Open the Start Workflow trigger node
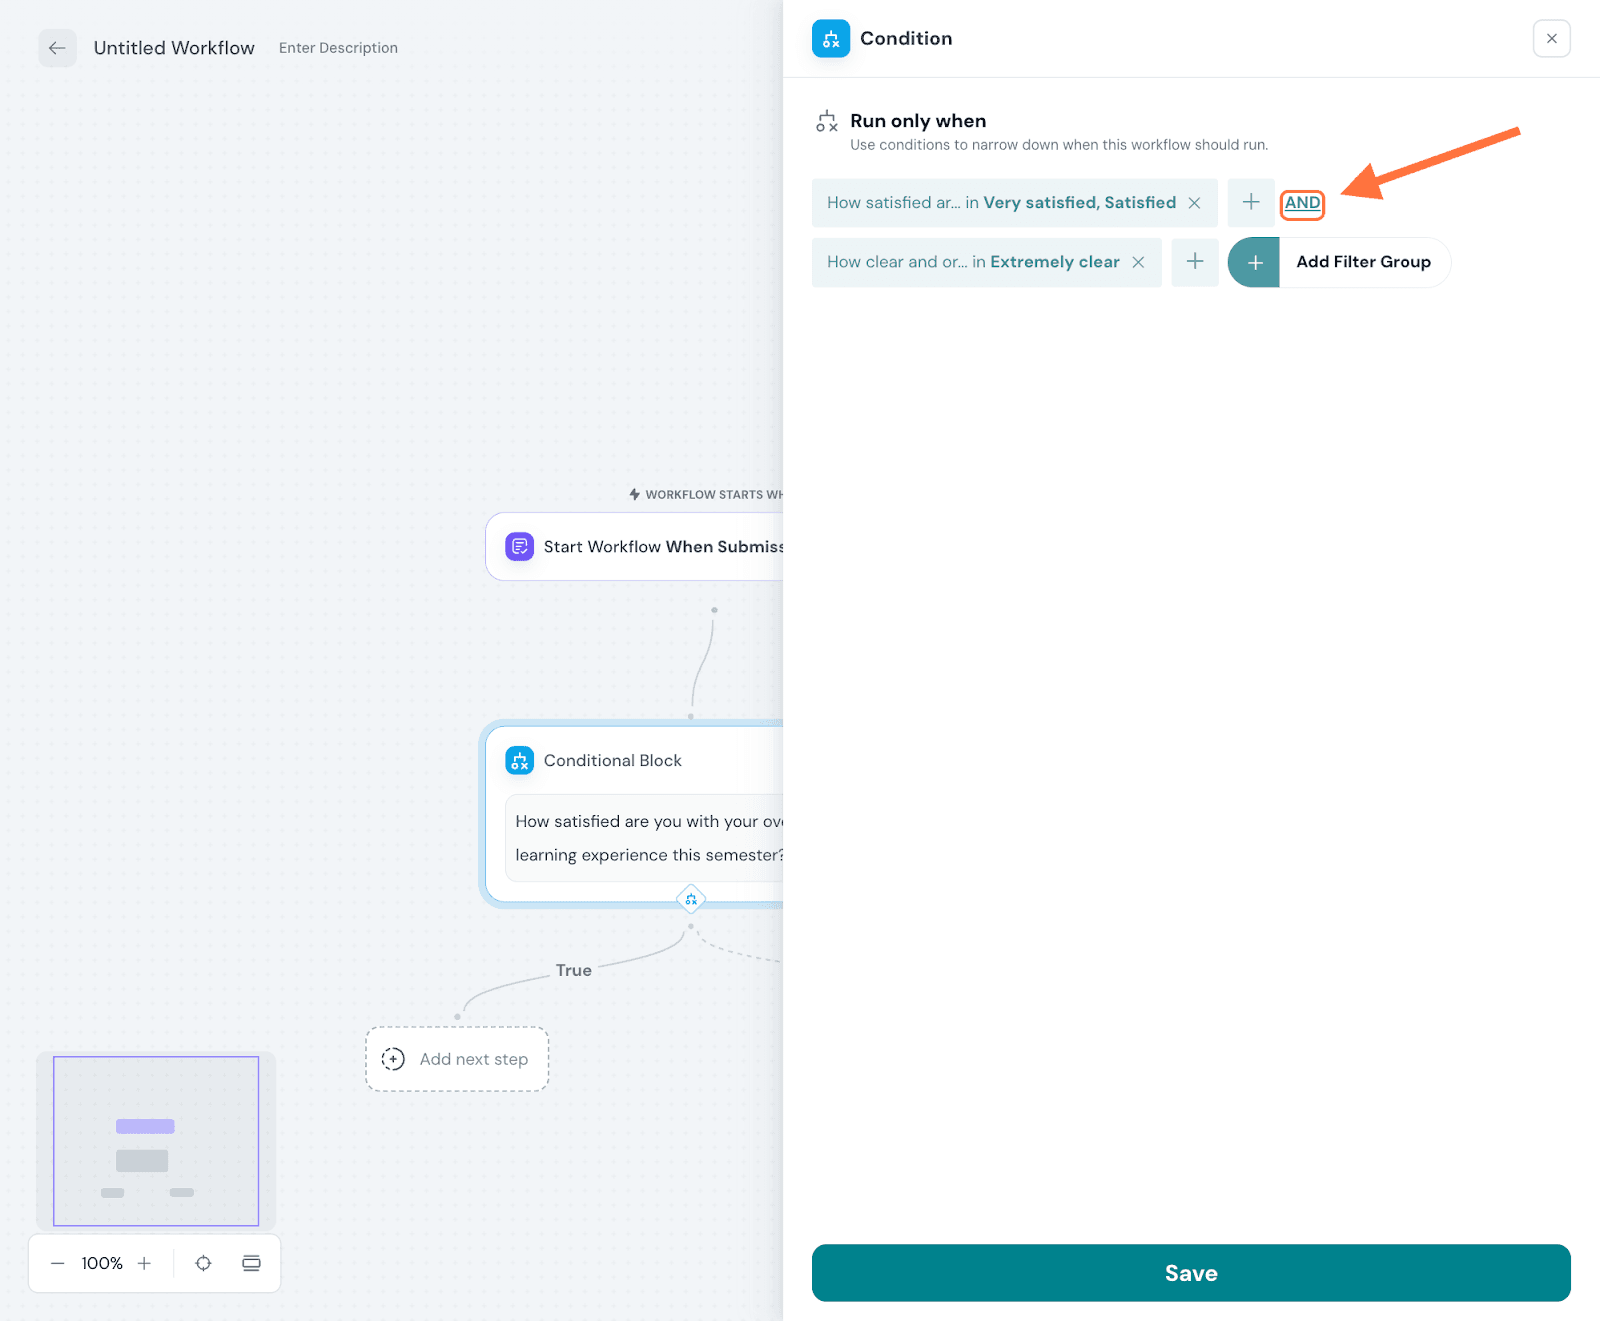This screenshot has height=1321, width=1600. click(640, 547)
